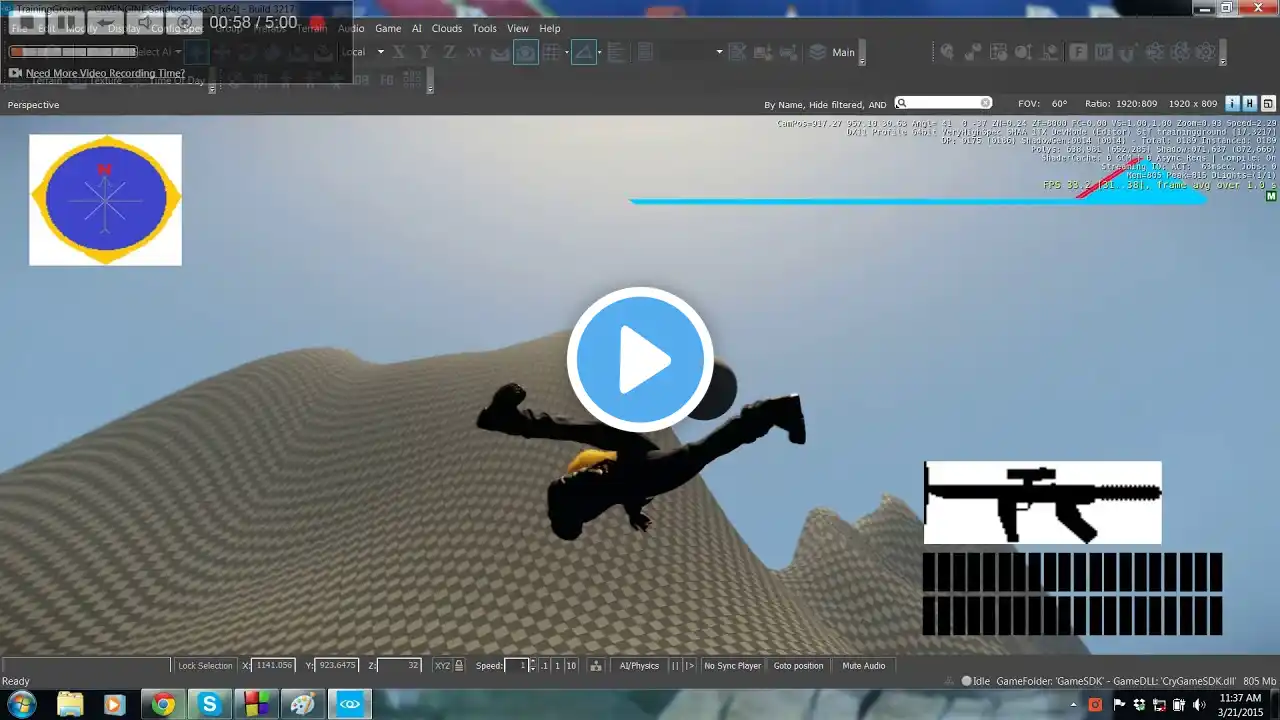Click the By Name, Hide filtered, AND label
1280x720 pixels.
click(x=825, y=105)
